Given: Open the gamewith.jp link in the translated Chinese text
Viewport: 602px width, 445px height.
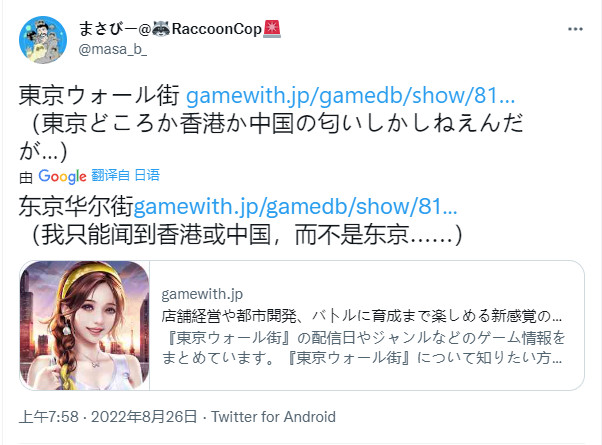Looking at the screenshot, I should point(295,207).
